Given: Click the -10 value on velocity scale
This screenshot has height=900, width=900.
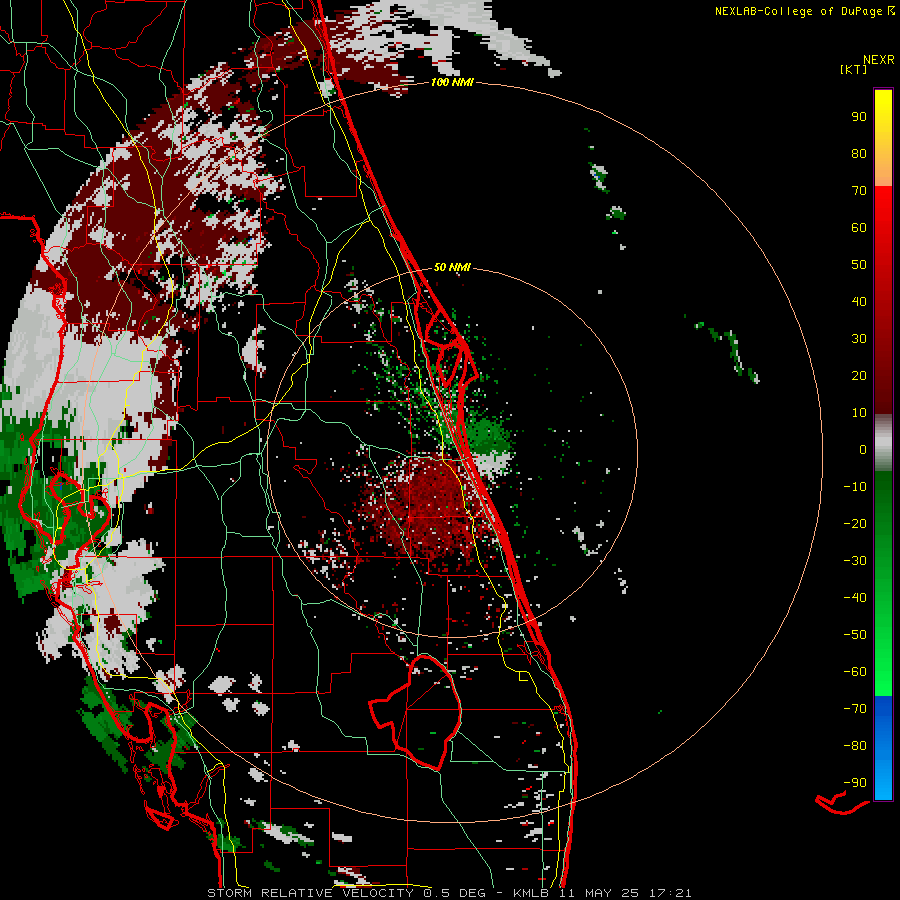Looking at the screenshot, I should (855, 487).
